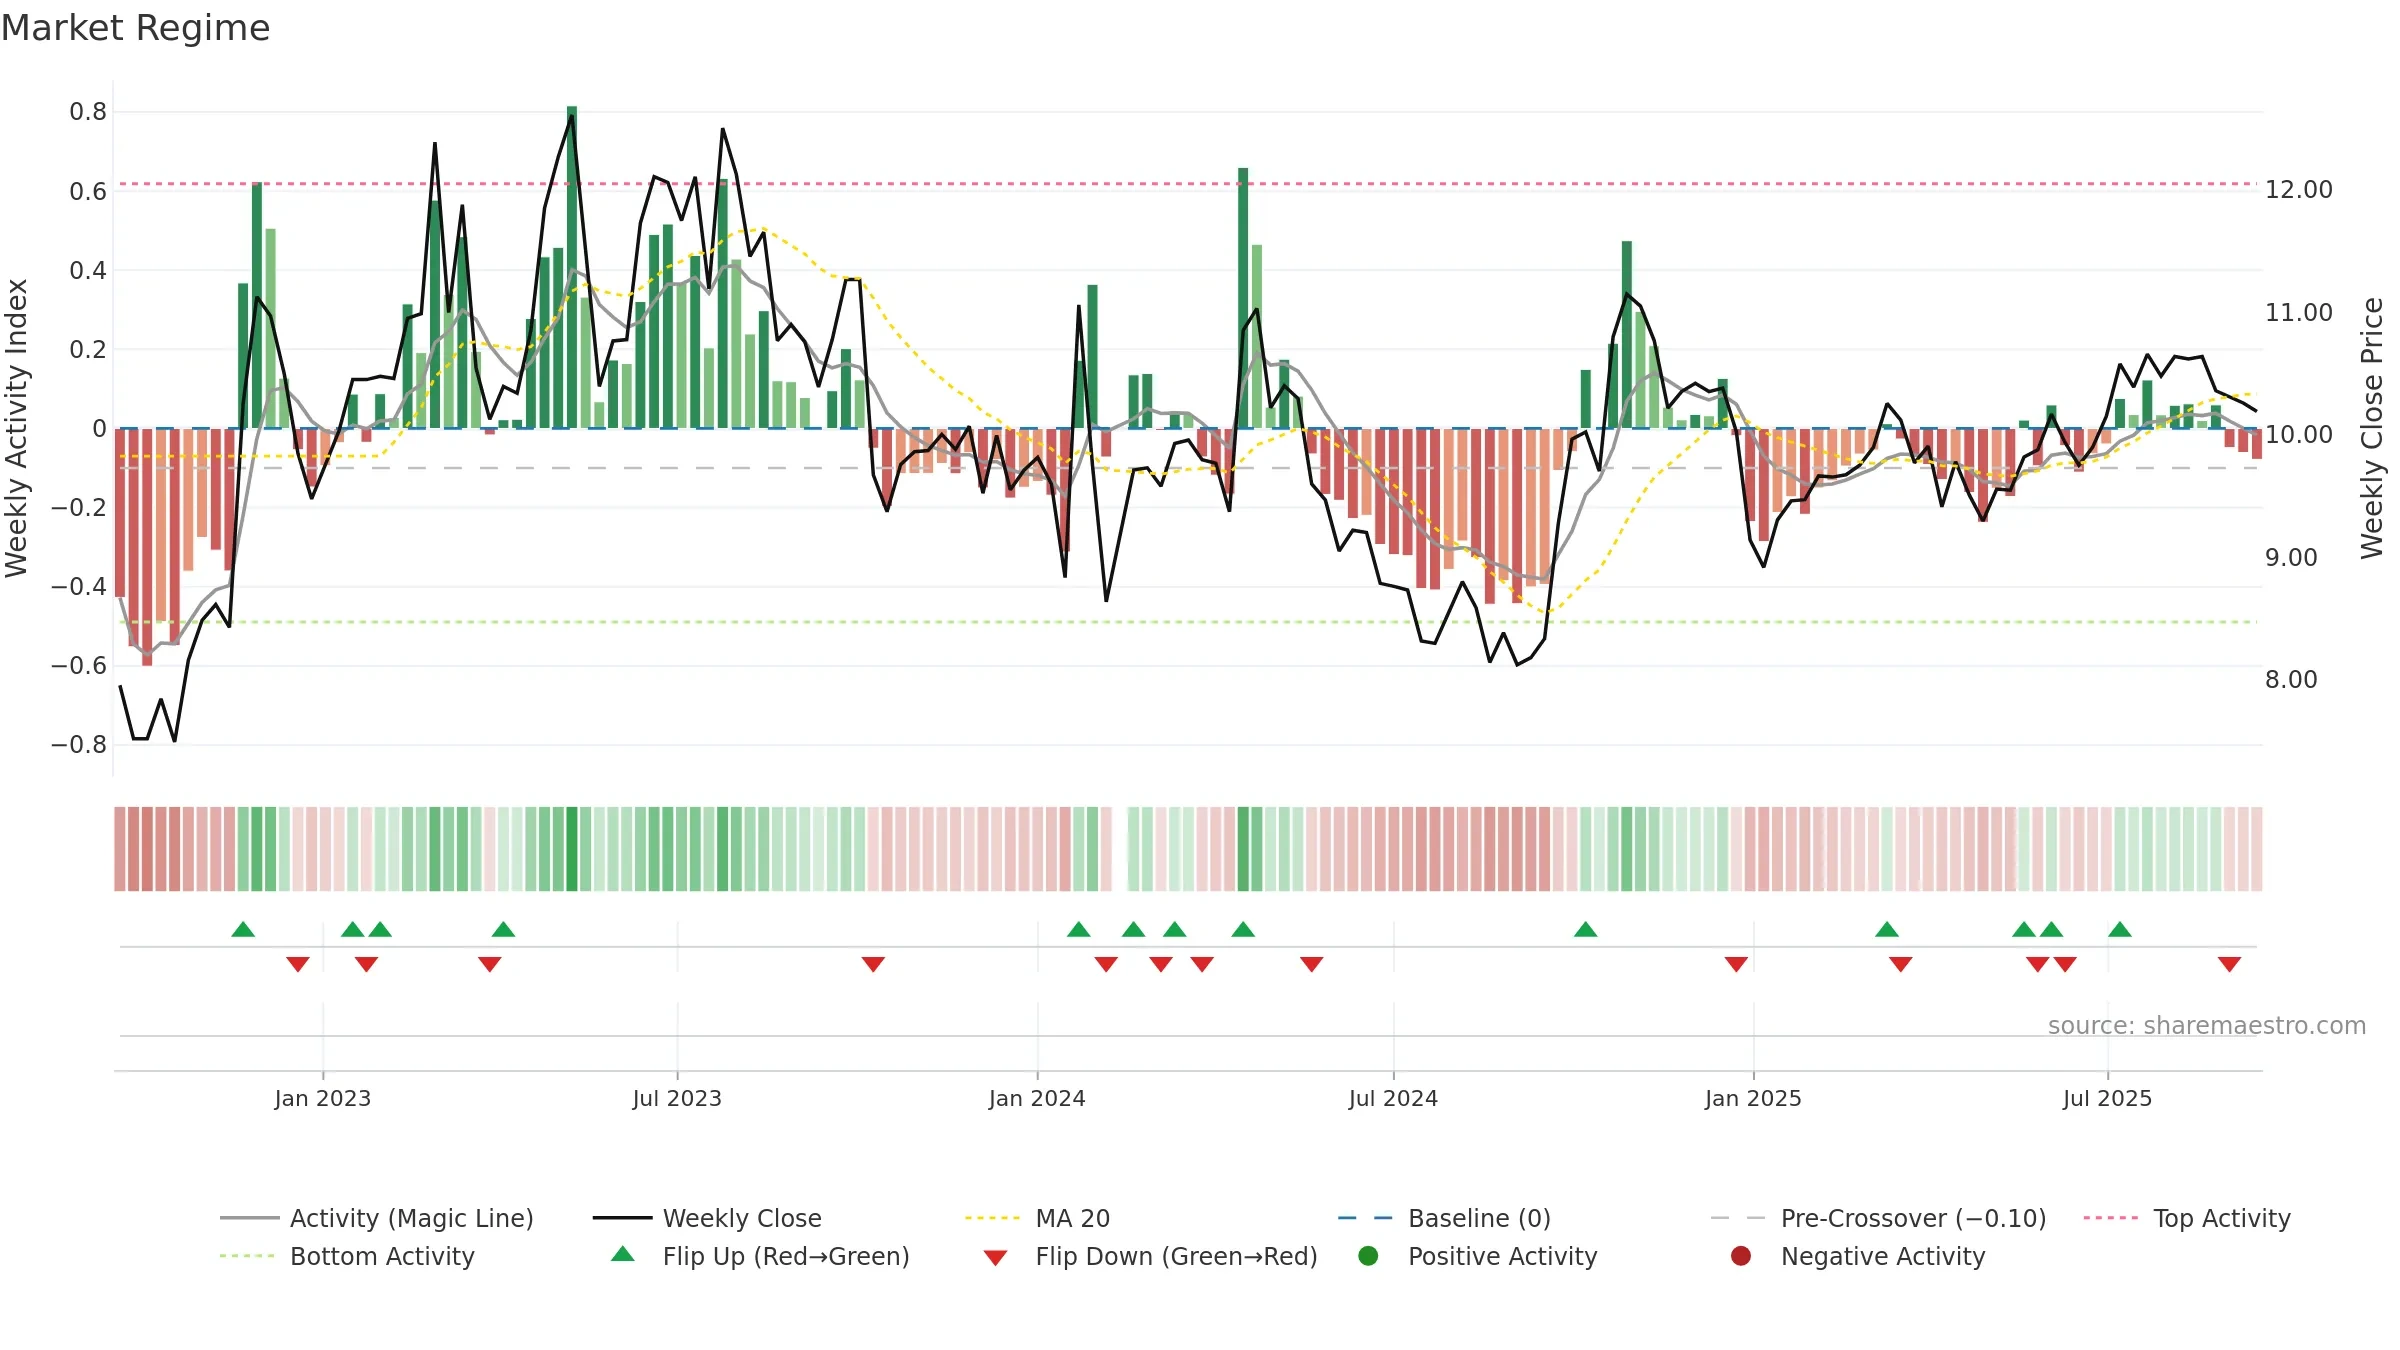Click the 11.00 price axis tick
The width and height of the screenshot is (2400, 1350).
(2299, 312)
